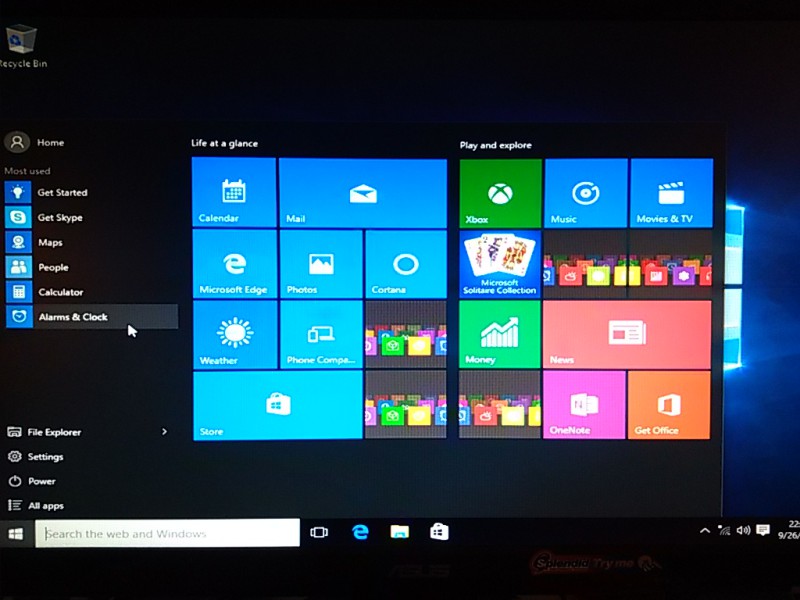Screen dimensions: 800x600
Task: Open the Money tile
Action: [x=499, y=334]
